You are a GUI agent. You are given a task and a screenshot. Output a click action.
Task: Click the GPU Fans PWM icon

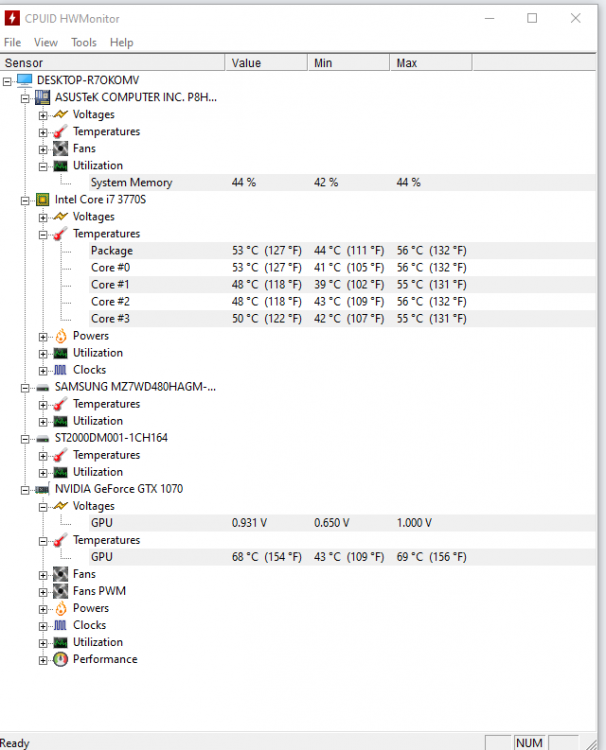(60, 591)
